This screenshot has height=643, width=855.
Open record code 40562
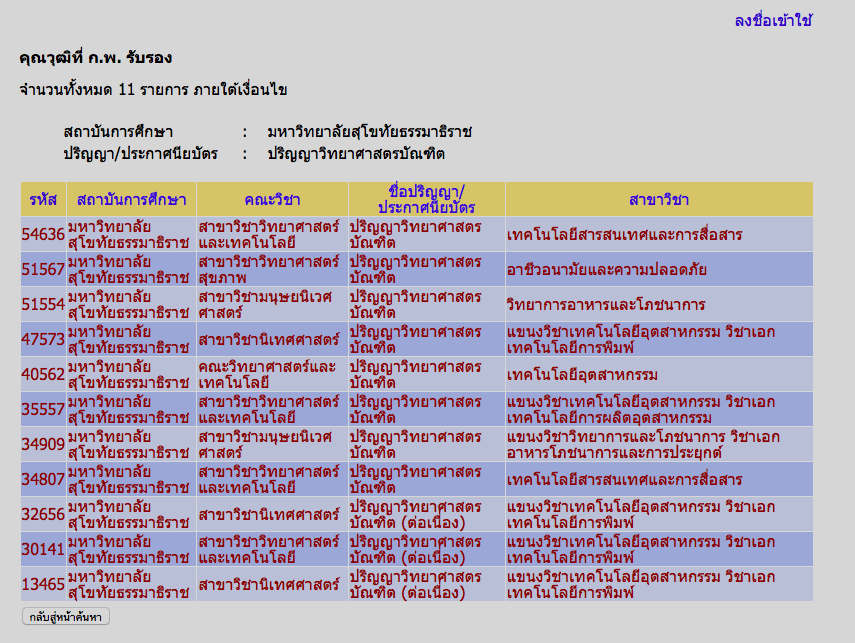[43, 374]
